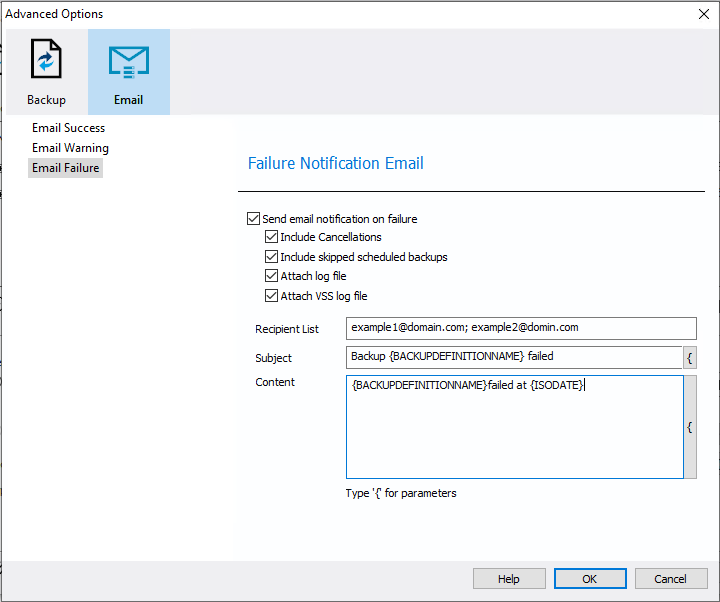Uncheck Include Cancellations
The width and height of the screenshot is (720, 602).
[271, 237]
